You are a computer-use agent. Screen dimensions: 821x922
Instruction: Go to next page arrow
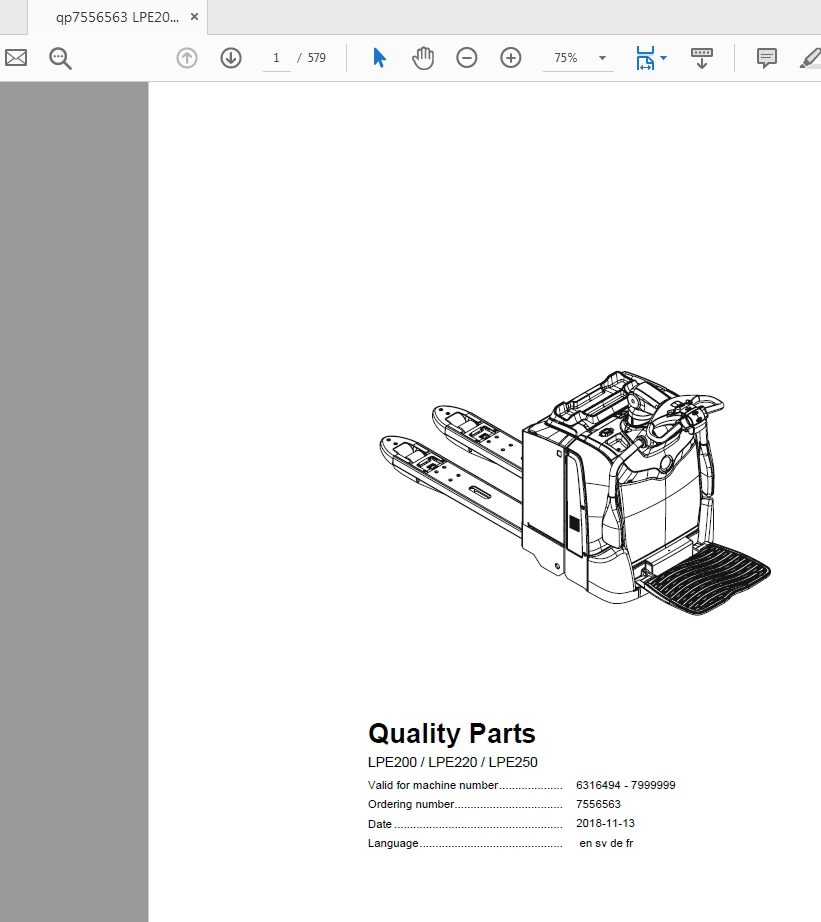[x=231, y=58]
